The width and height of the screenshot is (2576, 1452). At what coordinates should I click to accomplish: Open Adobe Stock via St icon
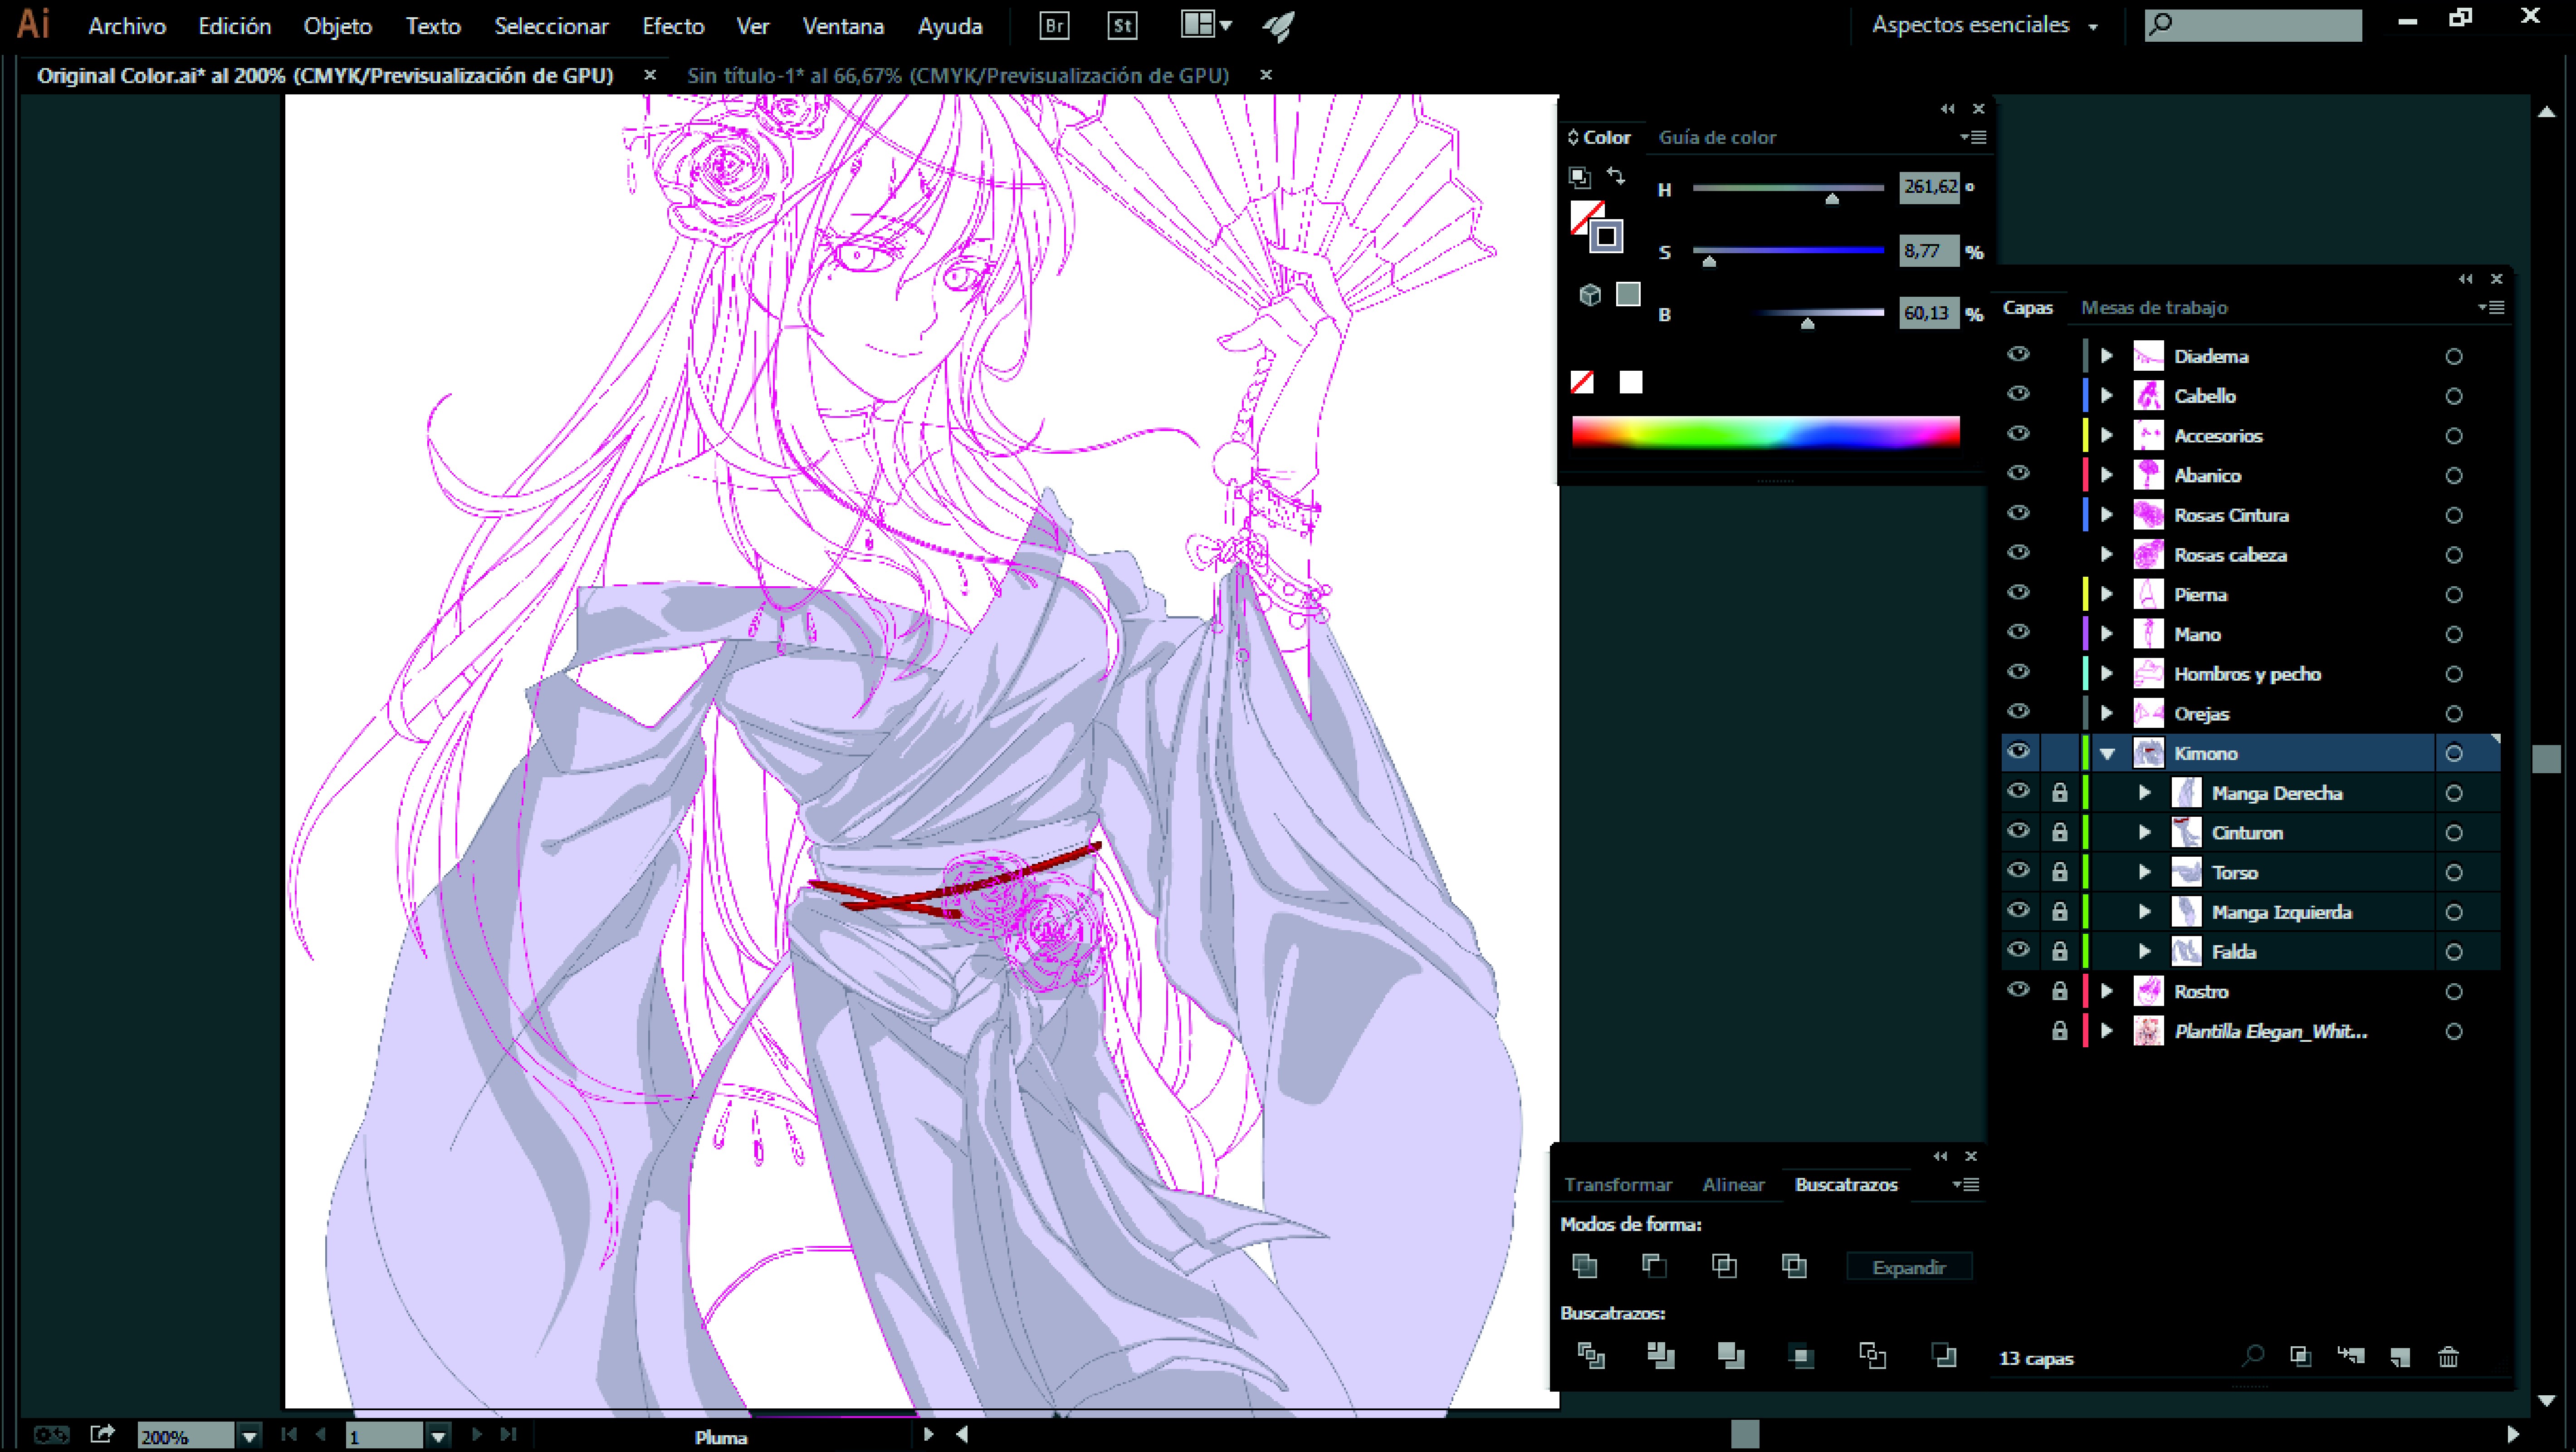pos(1122,26)
